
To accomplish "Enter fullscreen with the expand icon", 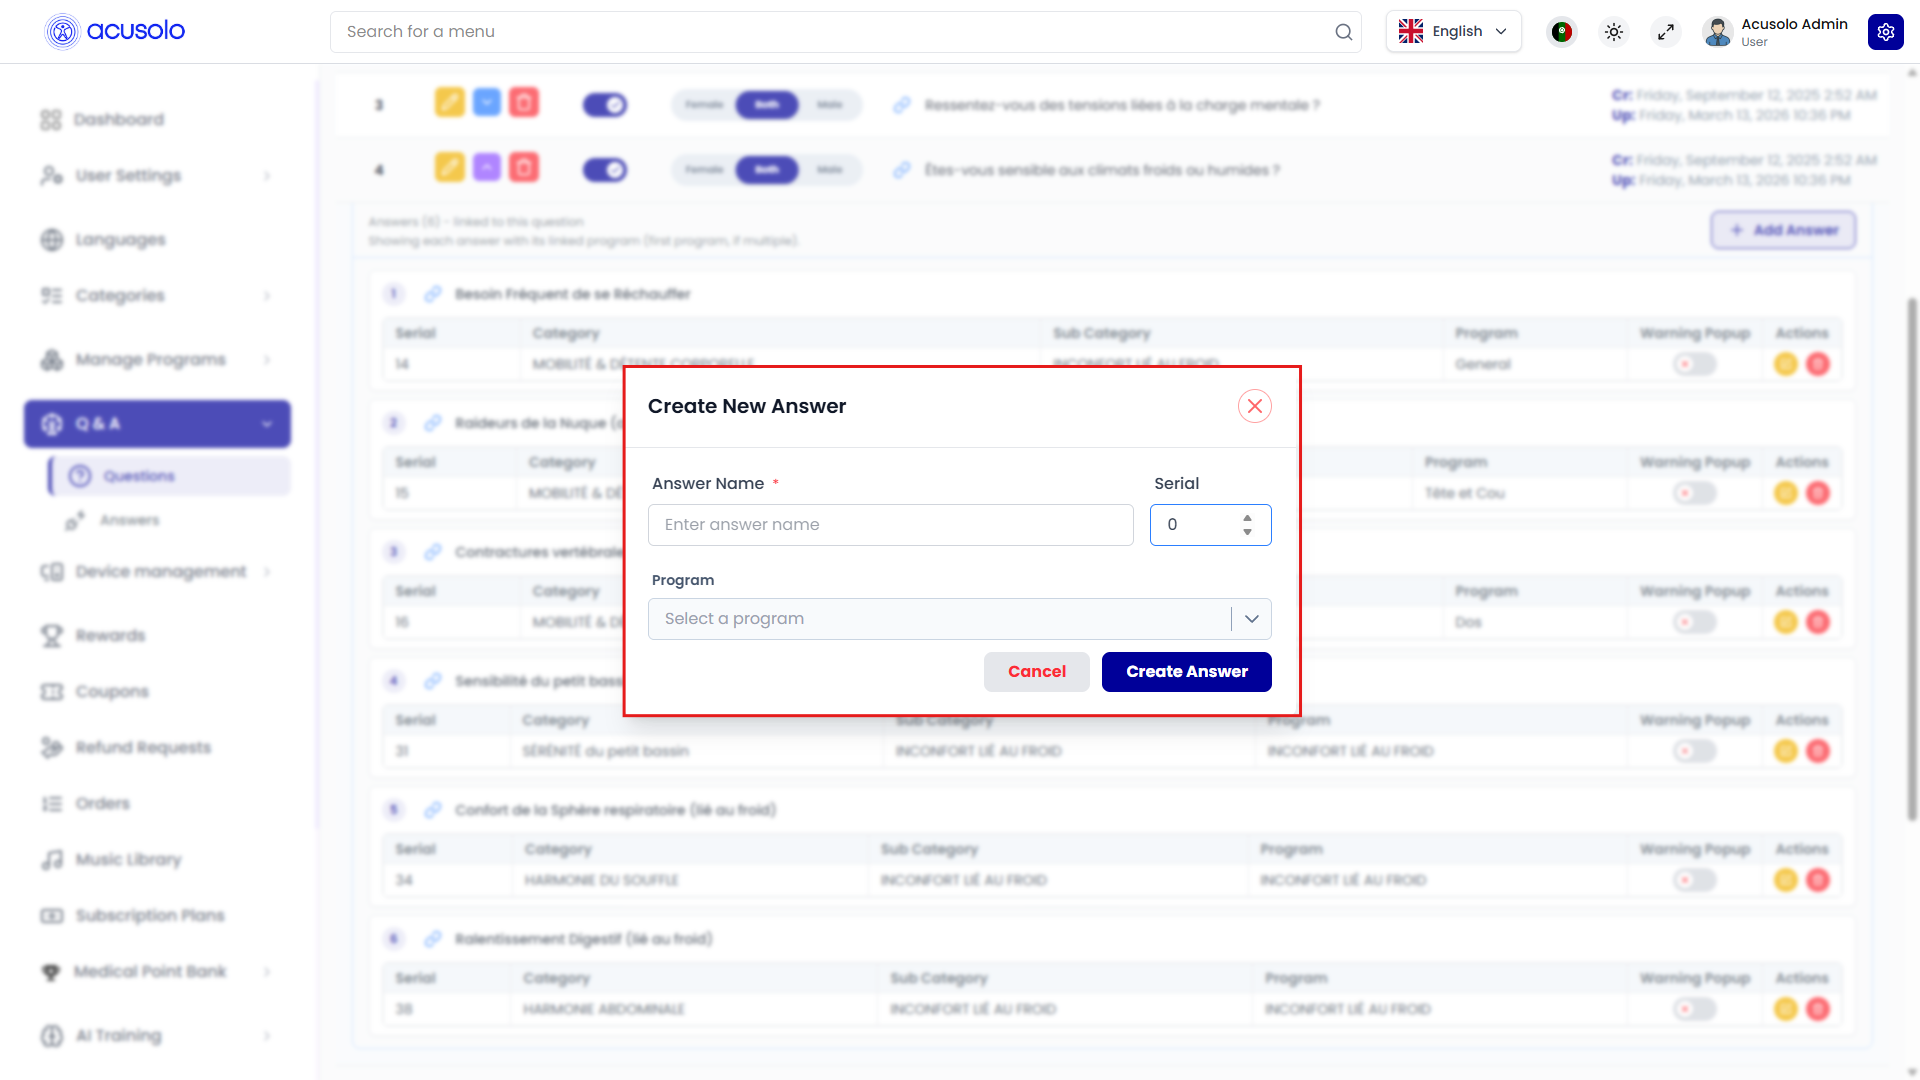I will click(x=1665, y=32).
